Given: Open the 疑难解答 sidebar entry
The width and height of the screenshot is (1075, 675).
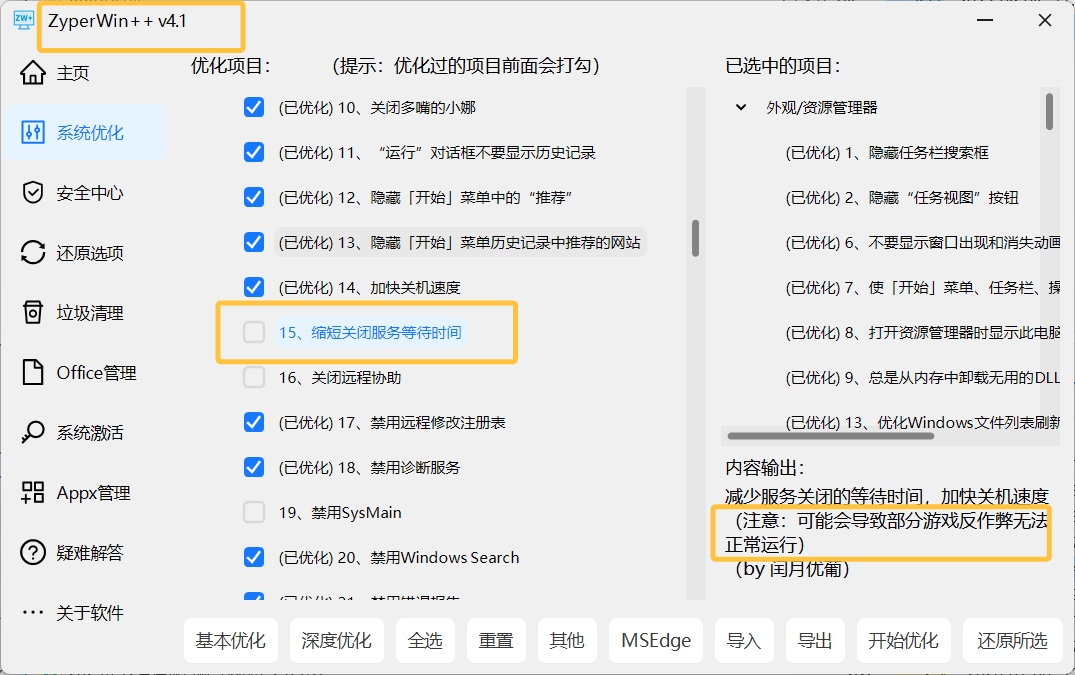Looking at the screenshot, I should point(89,553).
